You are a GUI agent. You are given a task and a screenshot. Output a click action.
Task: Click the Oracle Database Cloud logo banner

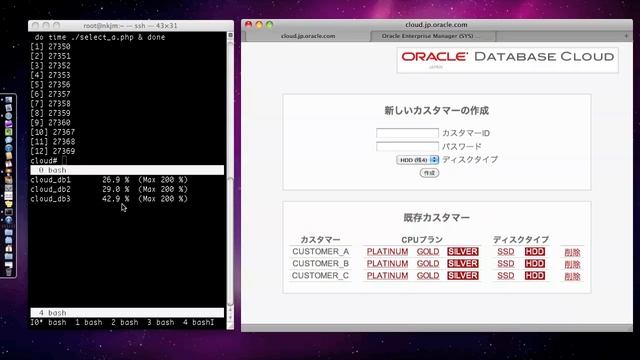[507, 60]
